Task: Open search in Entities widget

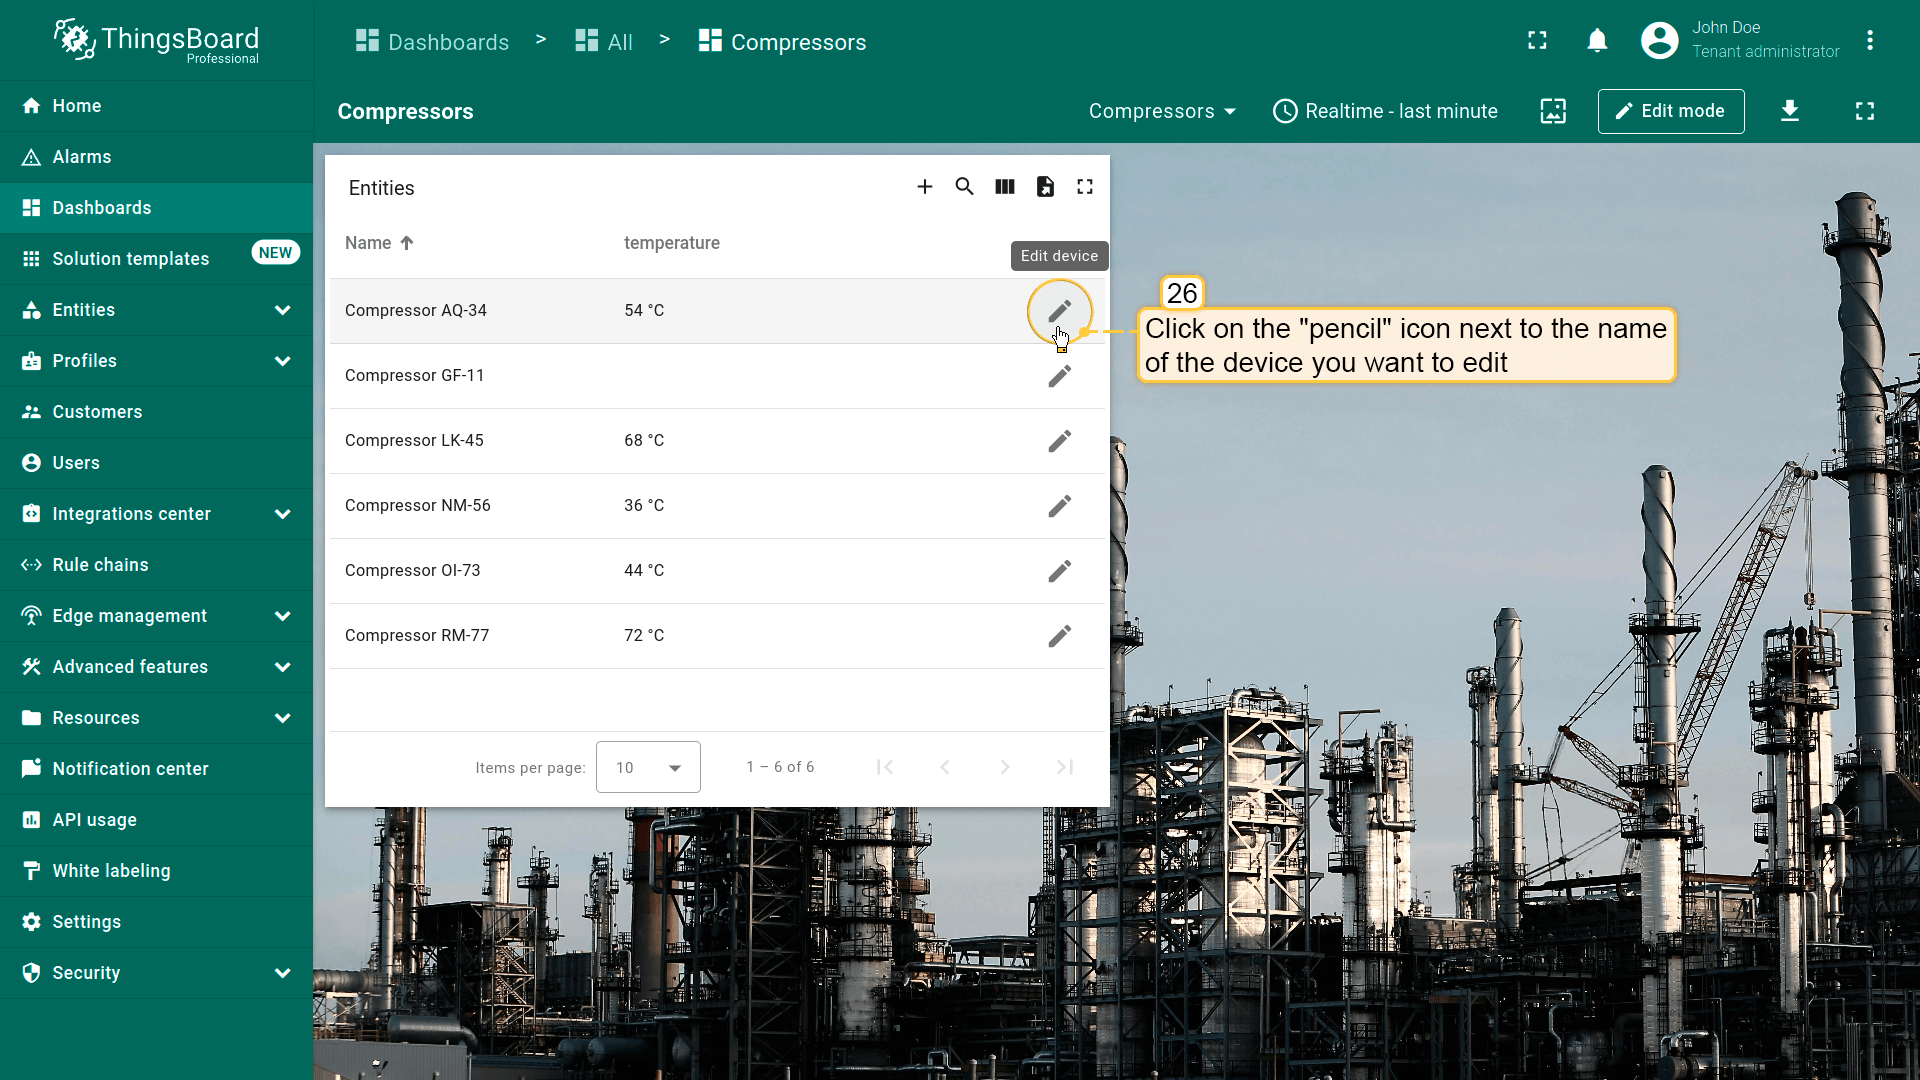Action: [964, 187]
